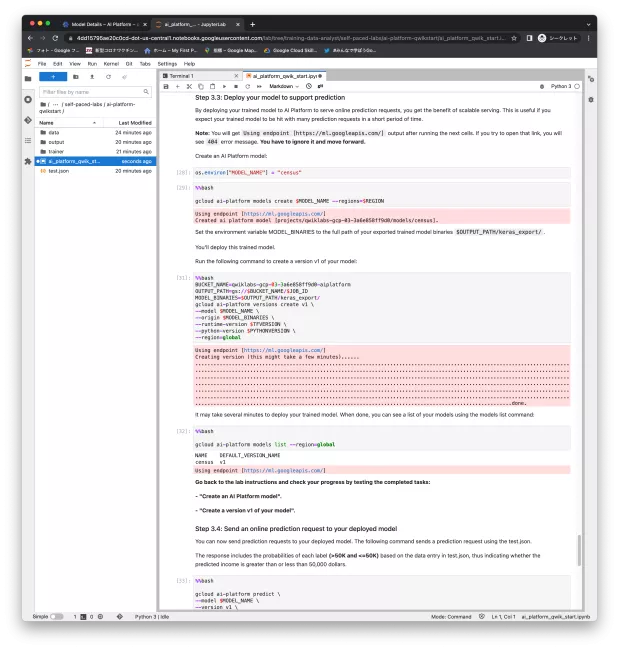Open the Git sidebar panel
The height and width of the screenshot is (650, 619).
pos(28,120)
